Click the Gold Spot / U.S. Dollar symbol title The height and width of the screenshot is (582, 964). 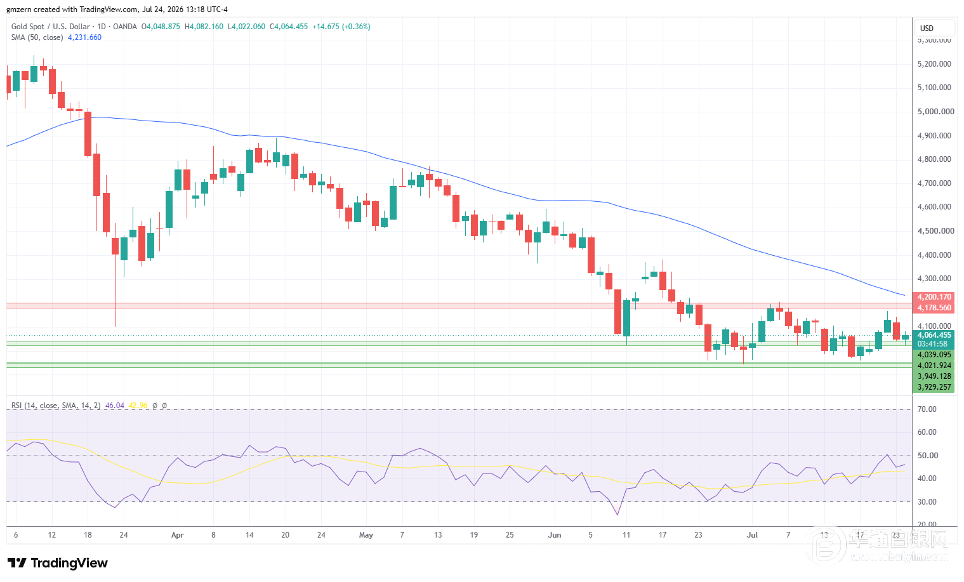[x=50, y=26]
